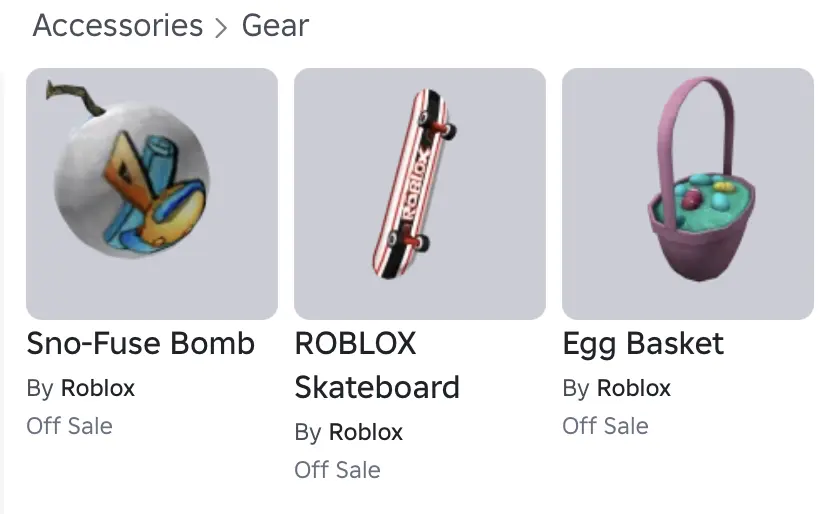Viewport: 838px width, 514px height.
Task: Click the Gear breadcrumb category
Action: pos(275,26)
